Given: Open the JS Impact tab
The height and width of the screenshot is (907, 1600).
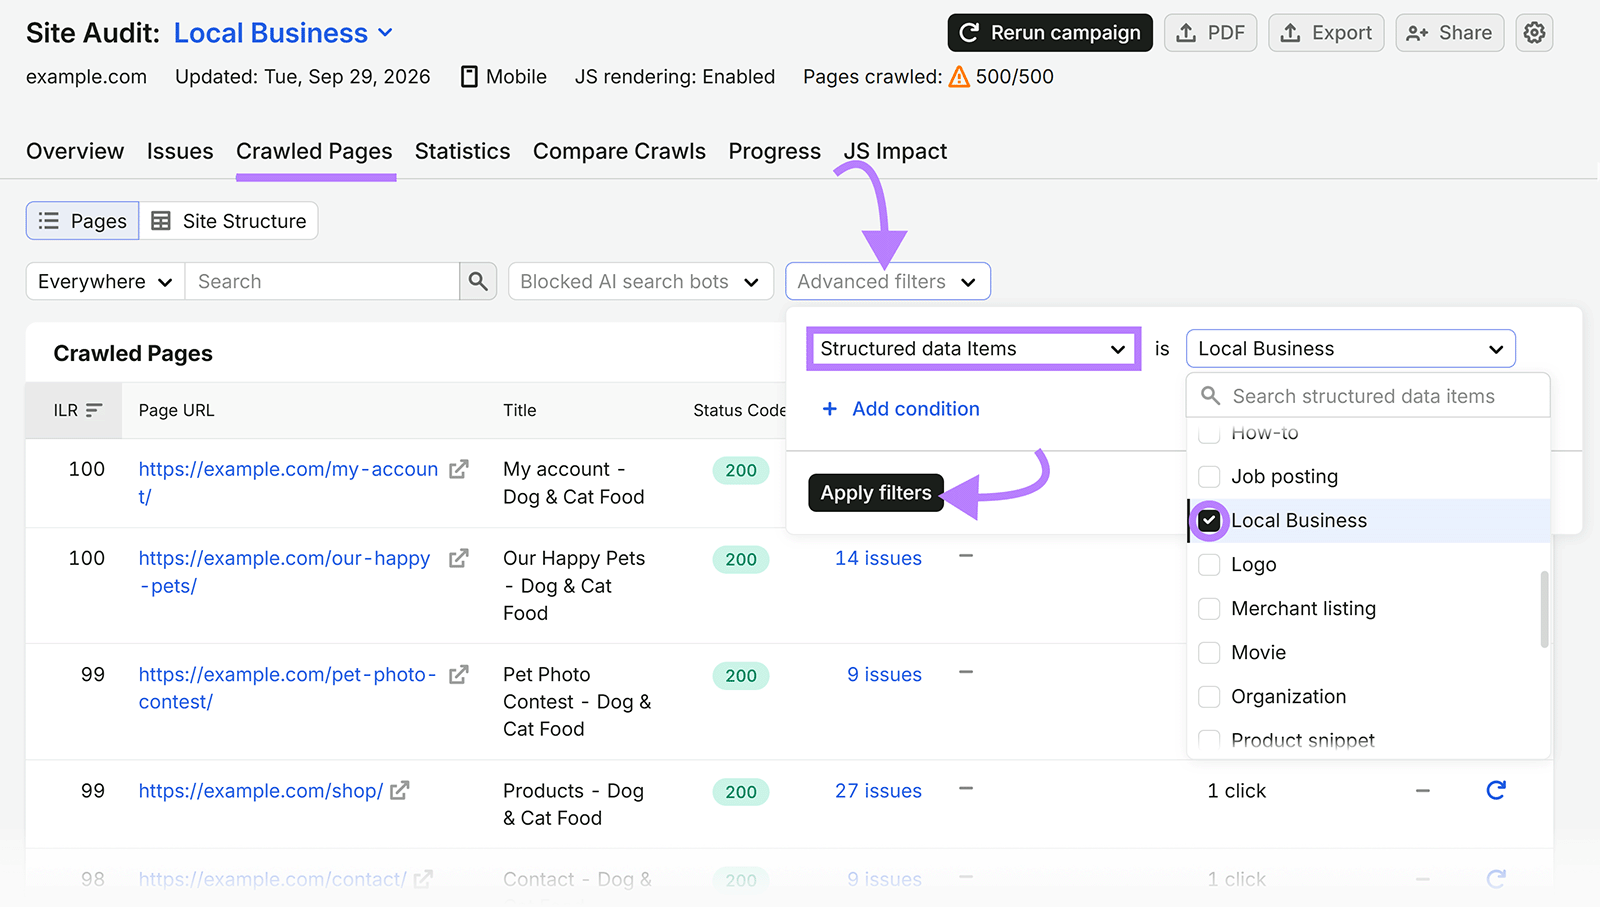Looking at the screenshot, I should coord(895,151).
